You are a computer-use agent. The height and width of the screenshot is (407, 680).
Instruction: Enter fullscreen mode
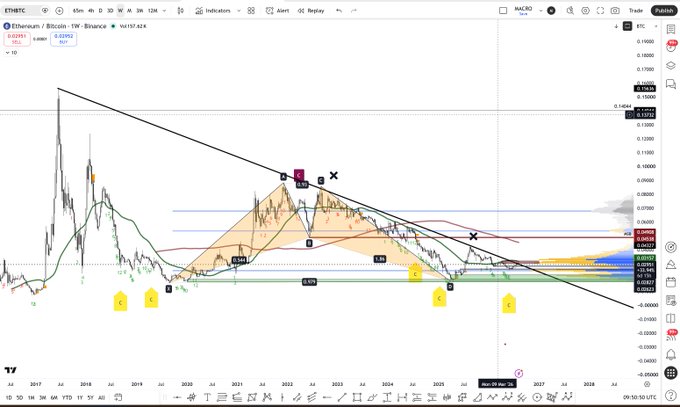pyautogui.click(x=600, y=10)
